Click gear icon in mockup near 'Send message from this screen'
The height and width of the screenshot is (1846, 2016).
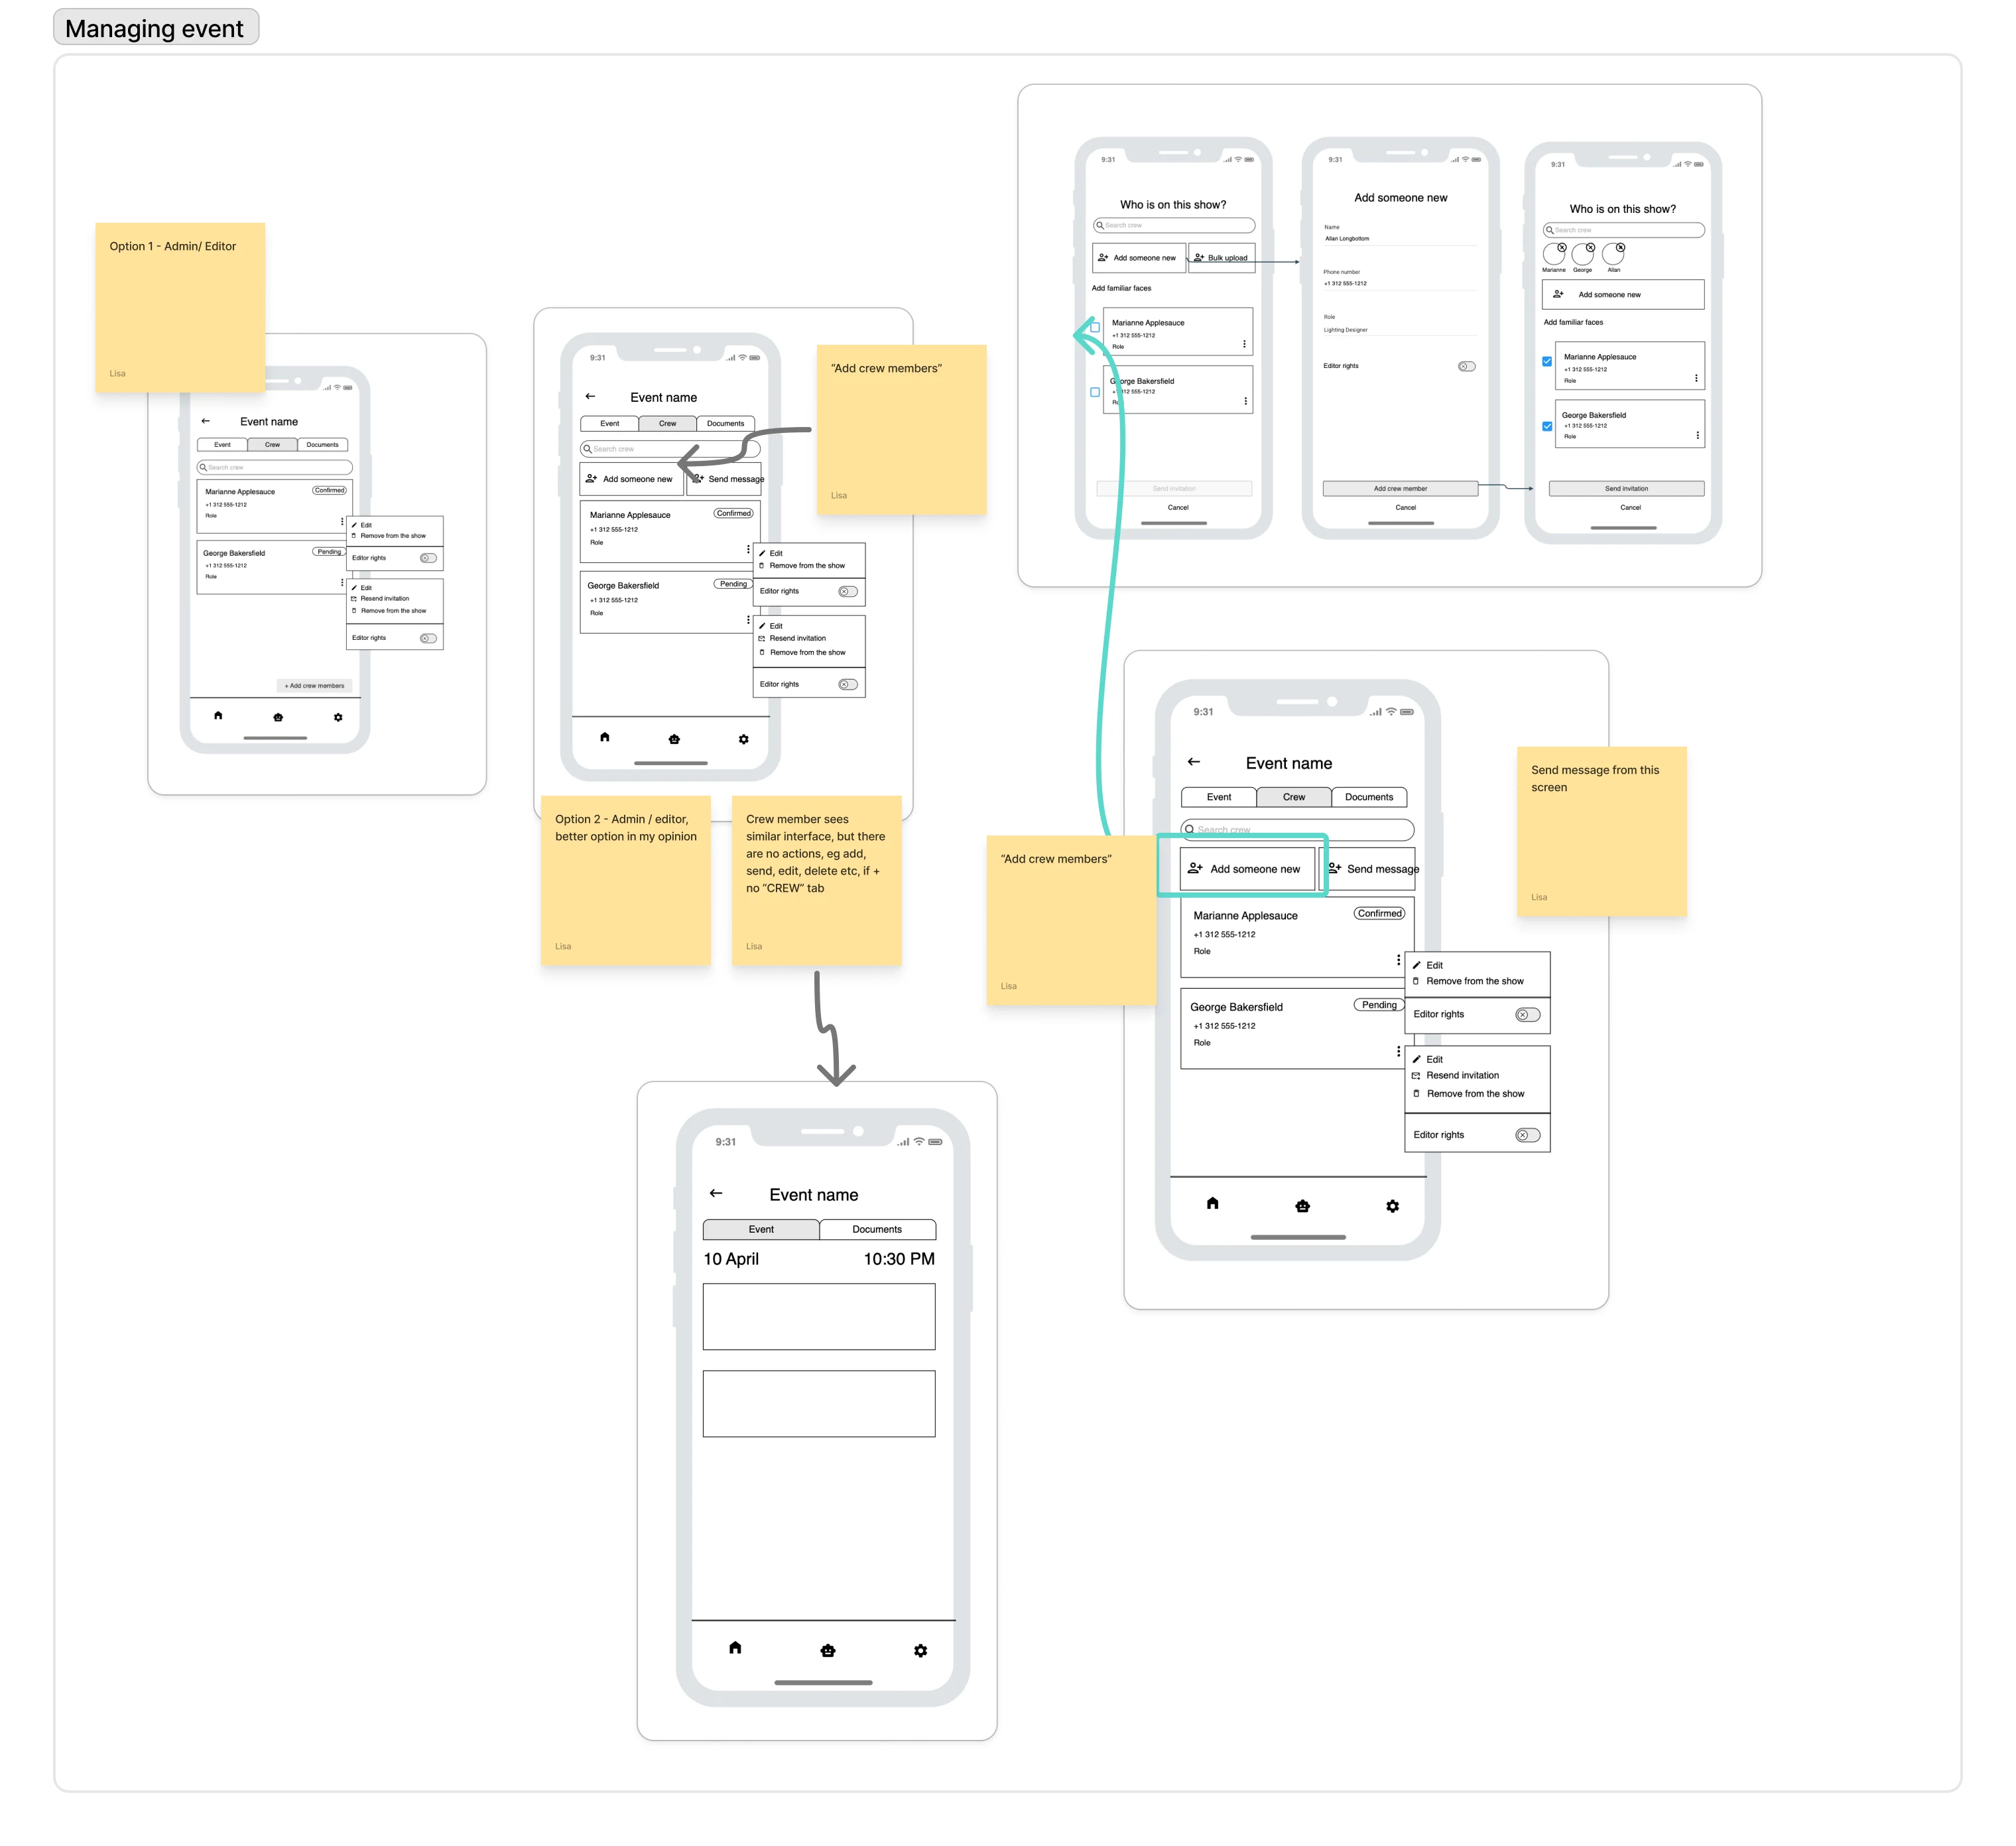point(1392,1206)
